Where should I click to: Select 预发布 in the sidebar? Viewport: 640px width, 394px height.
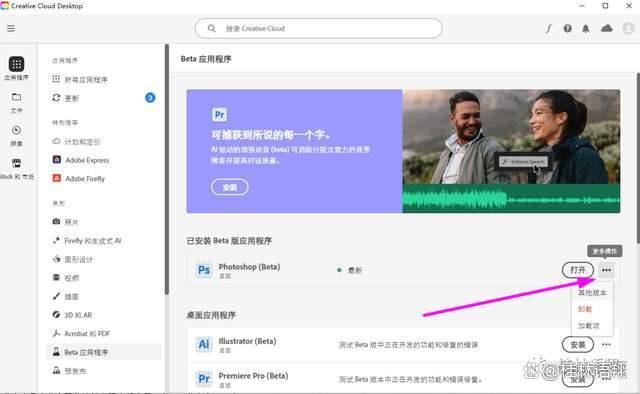coord(69,371)
